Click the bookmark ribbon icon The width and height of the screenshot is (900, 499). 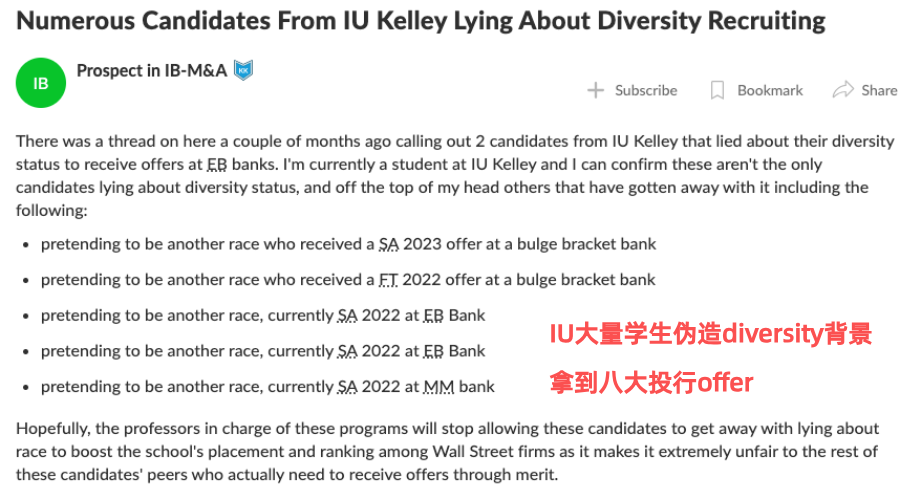(x=717, y=90)
